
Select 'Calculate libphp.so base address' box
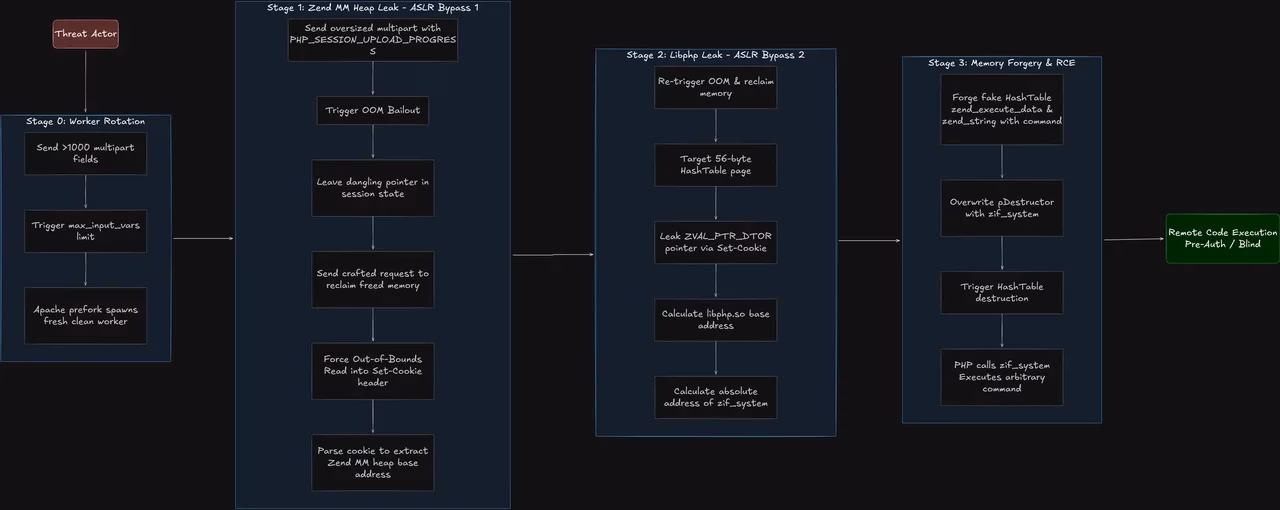click(715, 320)
